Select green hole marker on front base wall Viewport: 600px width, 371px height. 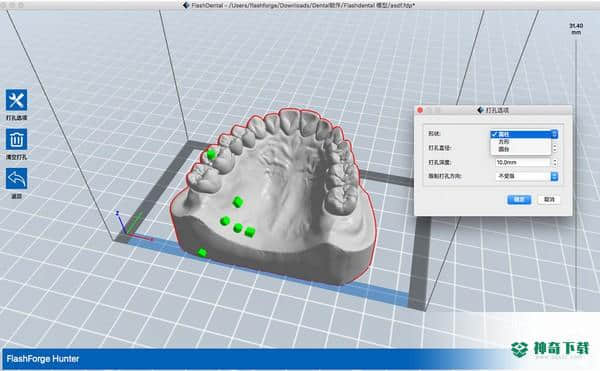click(x=202, y=252)
